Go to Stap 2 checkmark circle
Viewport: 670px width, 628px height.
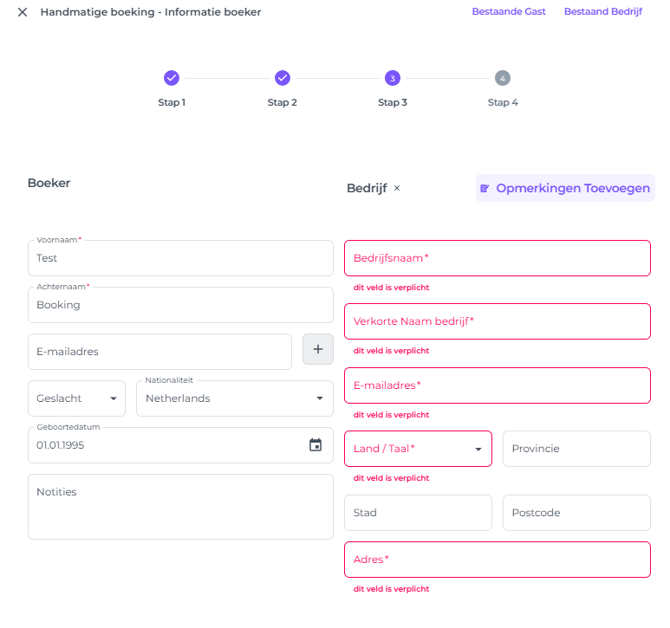point(282,78)
